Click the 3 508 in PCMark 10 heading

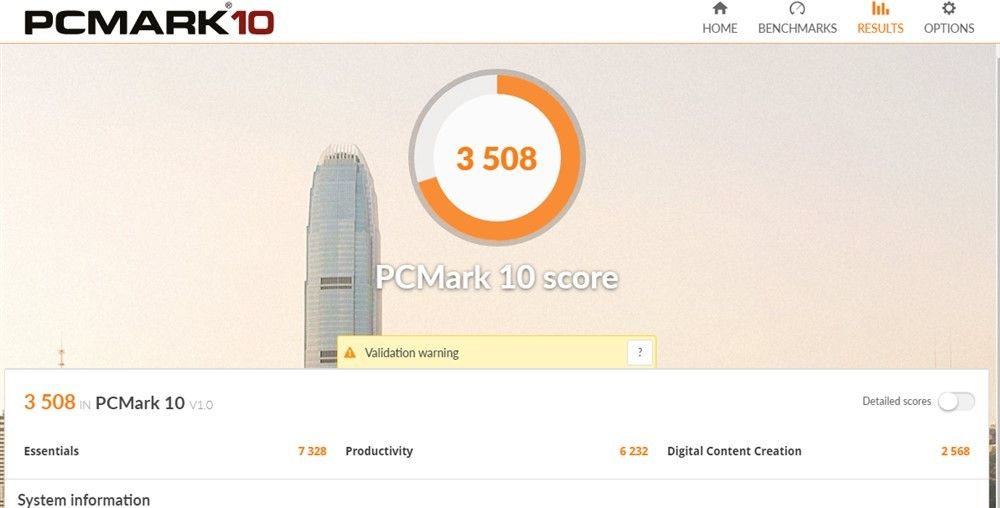pyautogui.click(x=119, y=402)
